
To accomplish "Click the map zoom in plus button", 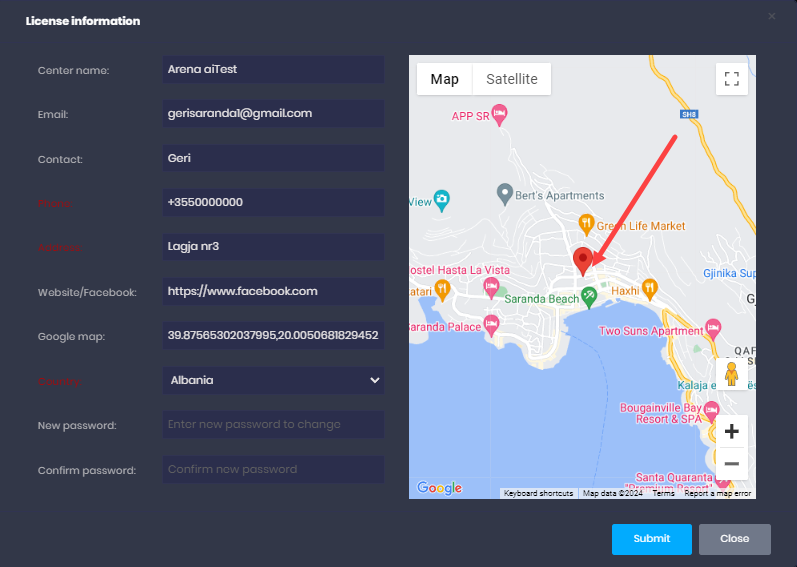I will coord(731,431).
